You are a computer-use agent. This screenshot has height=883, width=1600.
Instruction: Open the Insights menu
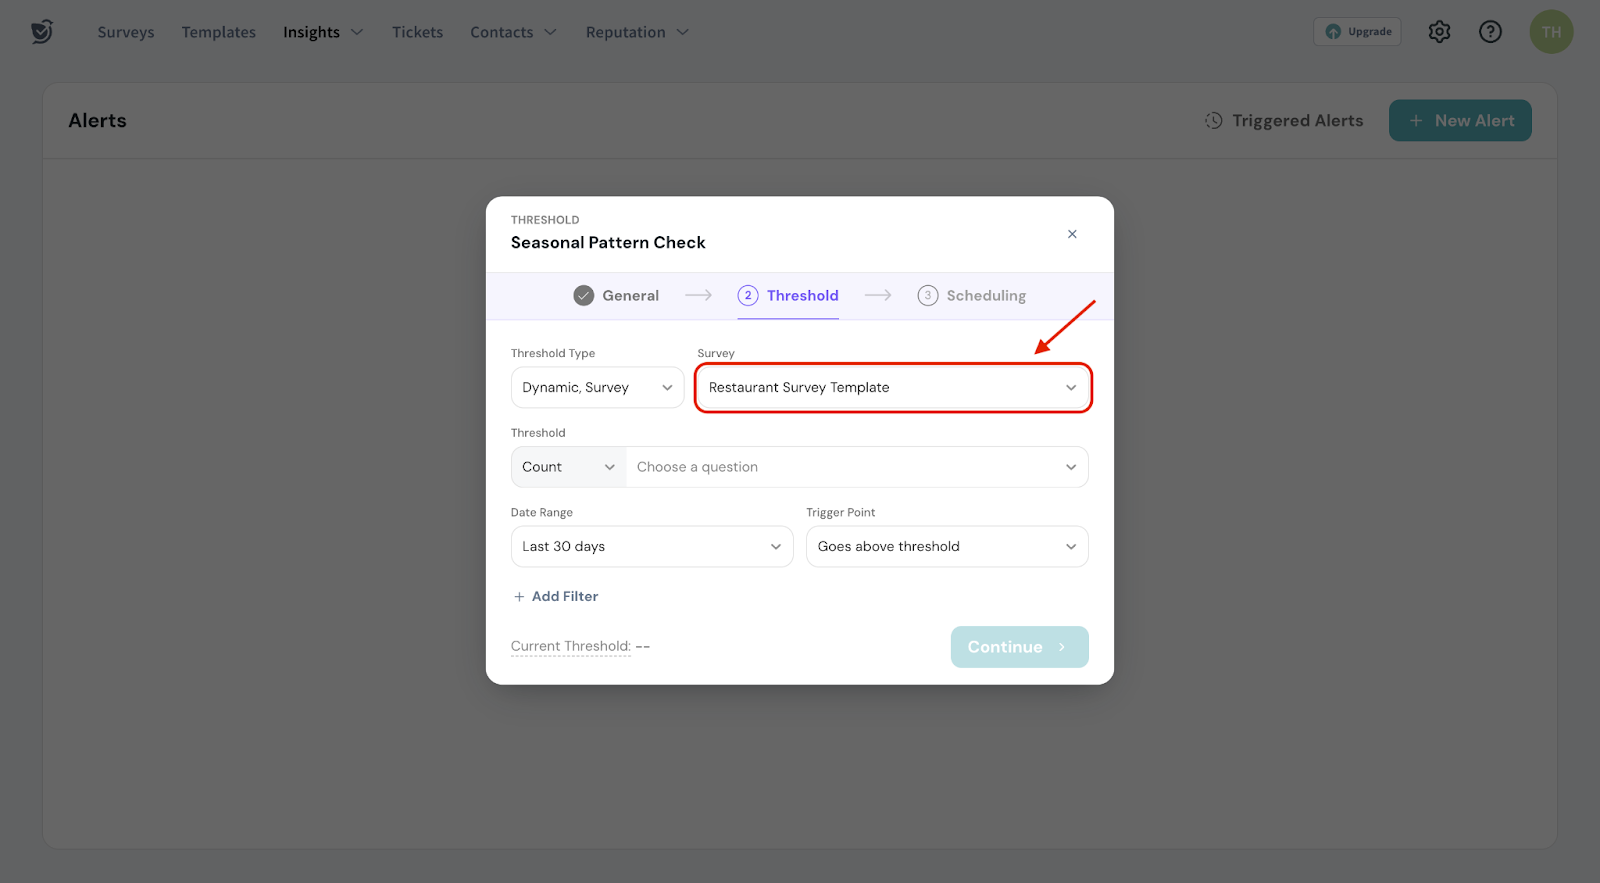pyautogui.click(x=322, y=32)
